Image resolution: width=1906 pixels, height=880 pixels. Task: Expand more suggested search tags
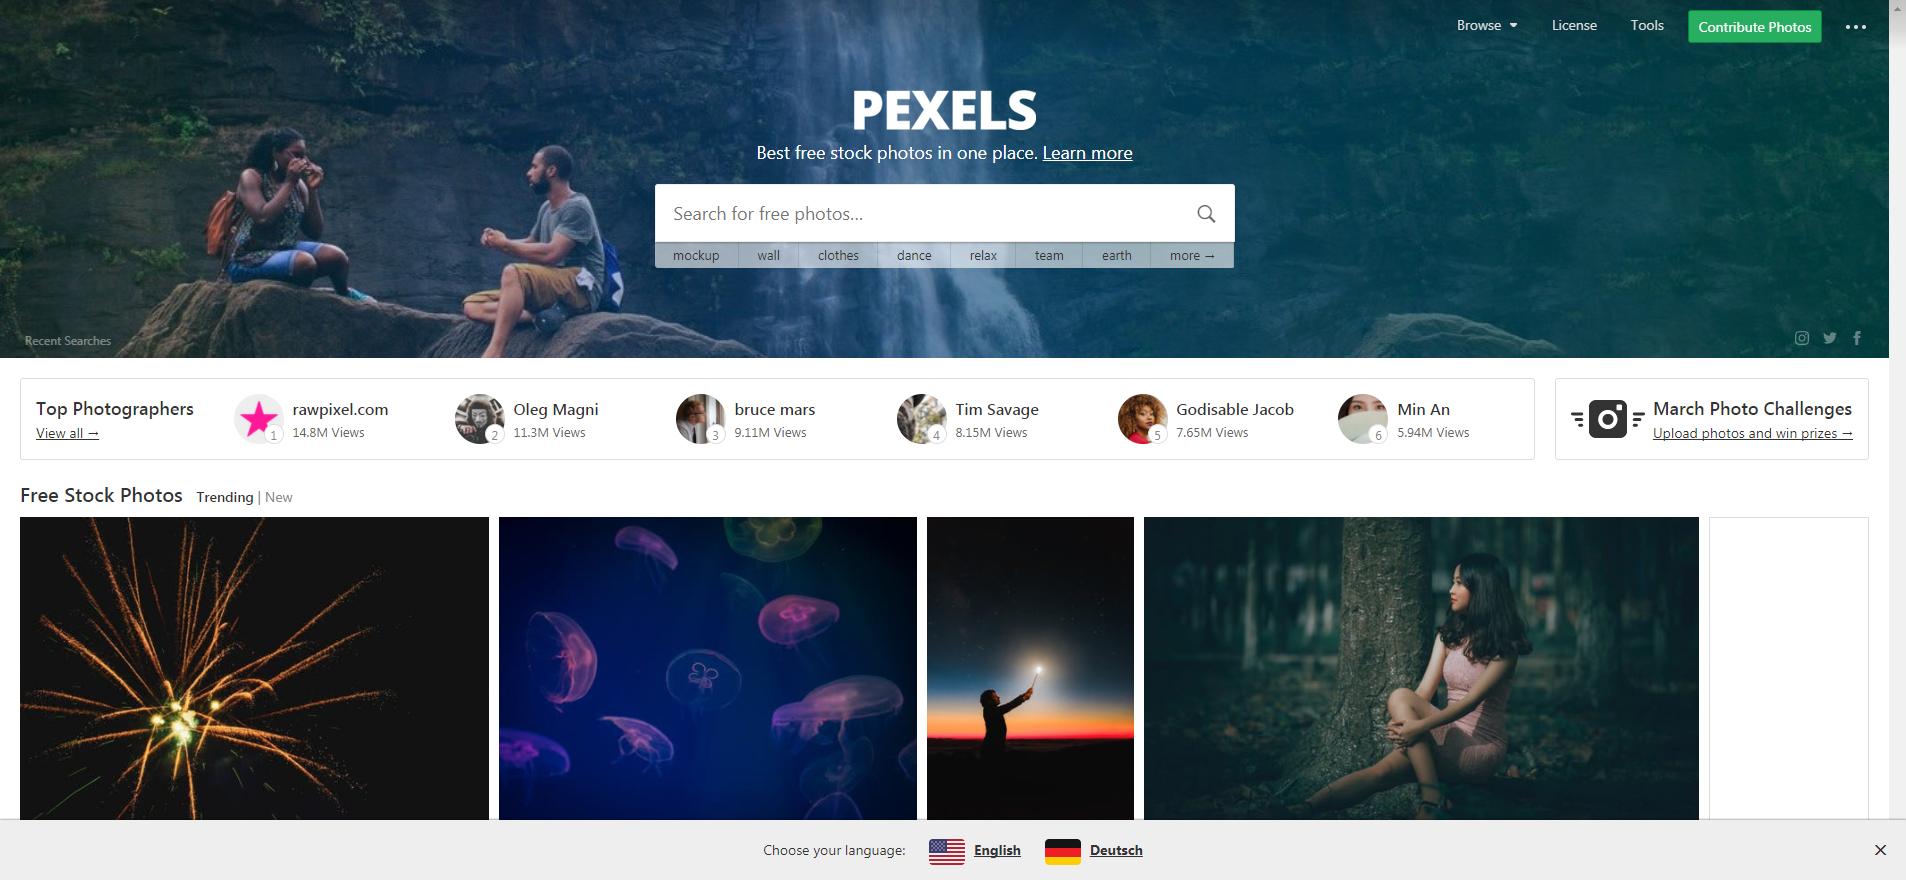(1192, 256)
